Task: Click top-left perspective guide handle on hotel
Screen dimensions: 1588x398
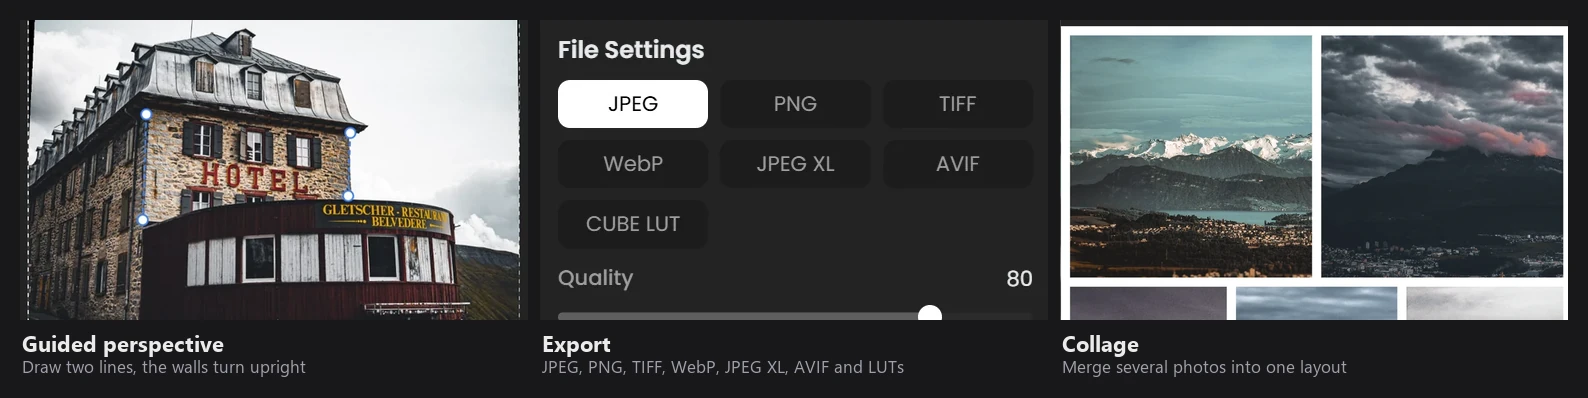Action: coord(146,115)
